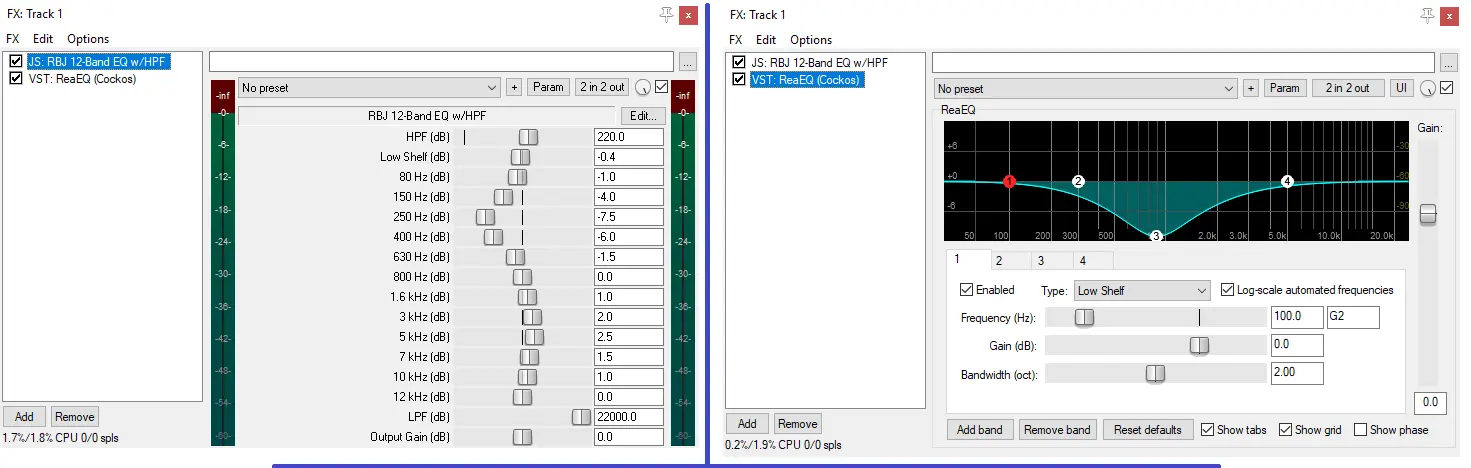
Task: Select band 4 node on the EQ graph
Action: pos(1287,182)
